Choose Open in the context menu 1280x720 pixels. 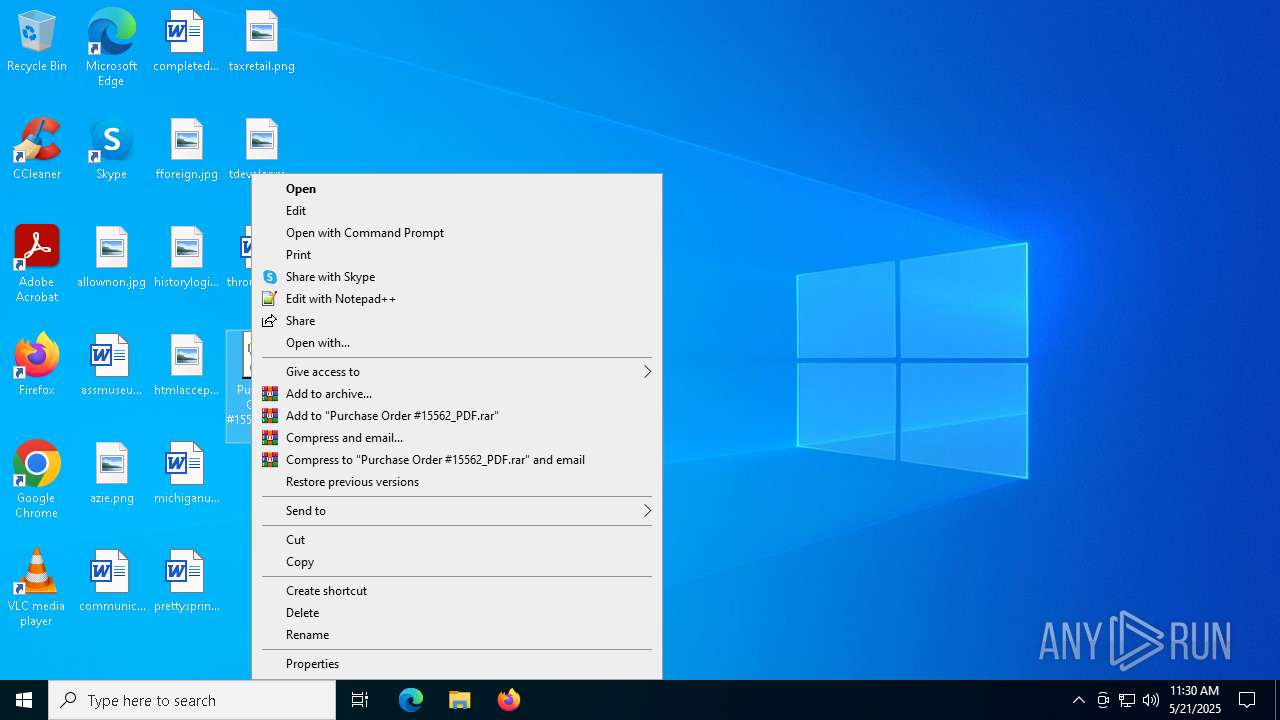[457, 189]
